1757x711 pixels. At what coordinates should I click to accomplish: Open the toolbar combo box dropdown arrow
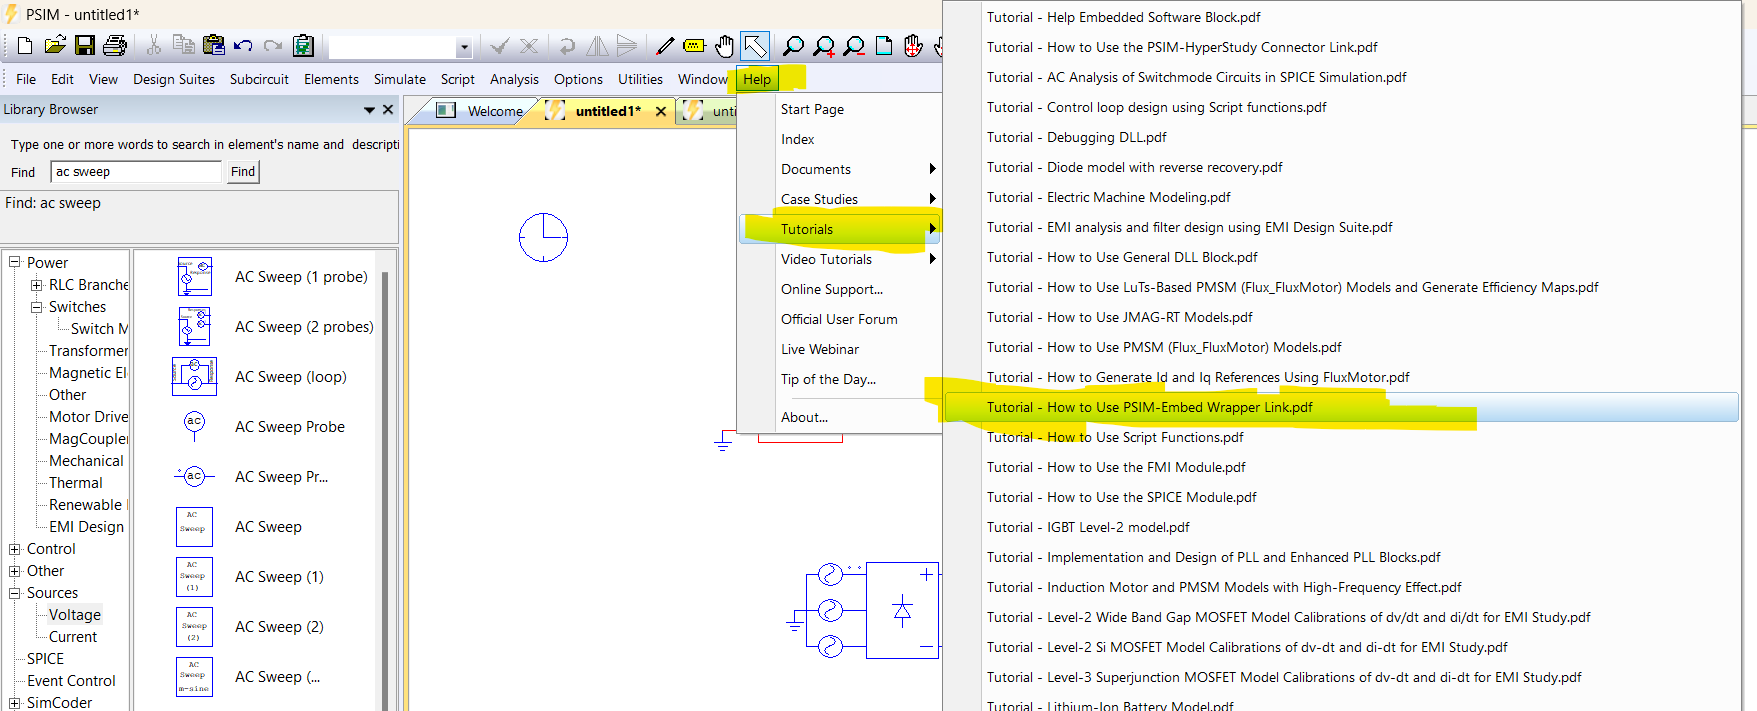[464, 48]
